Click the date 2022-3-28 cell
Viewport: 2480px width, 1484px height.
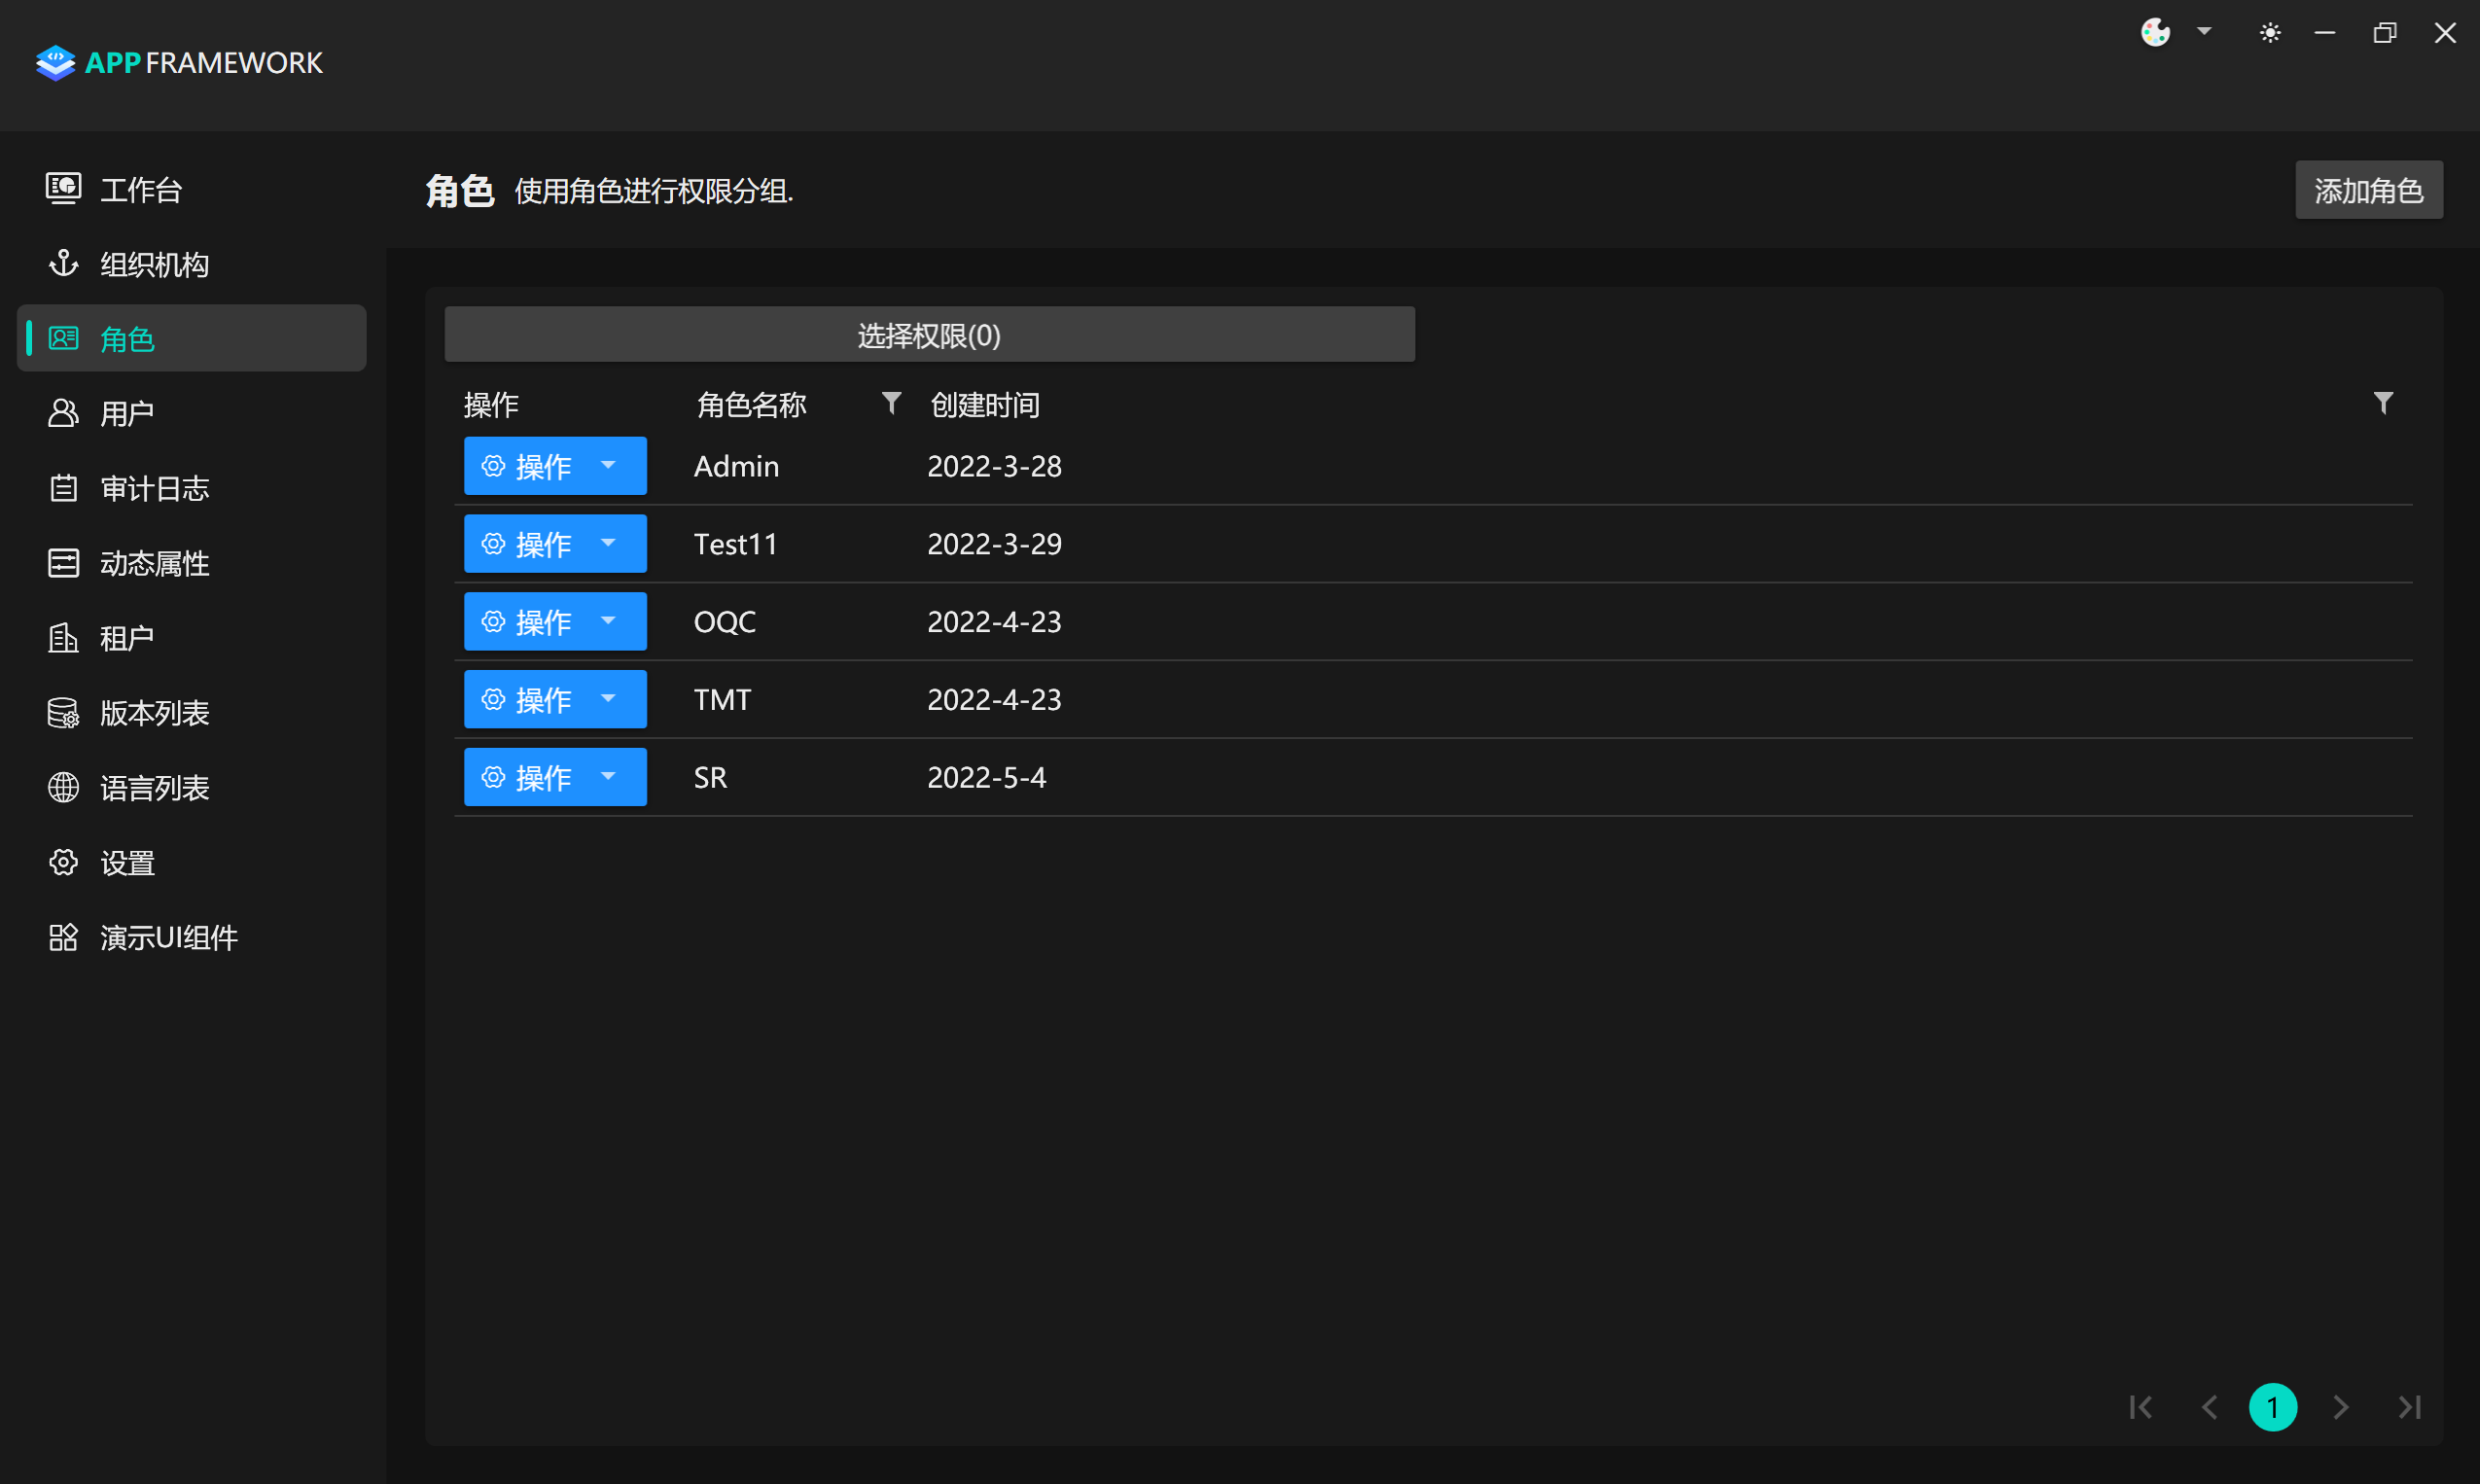click(x=994, y=466)
